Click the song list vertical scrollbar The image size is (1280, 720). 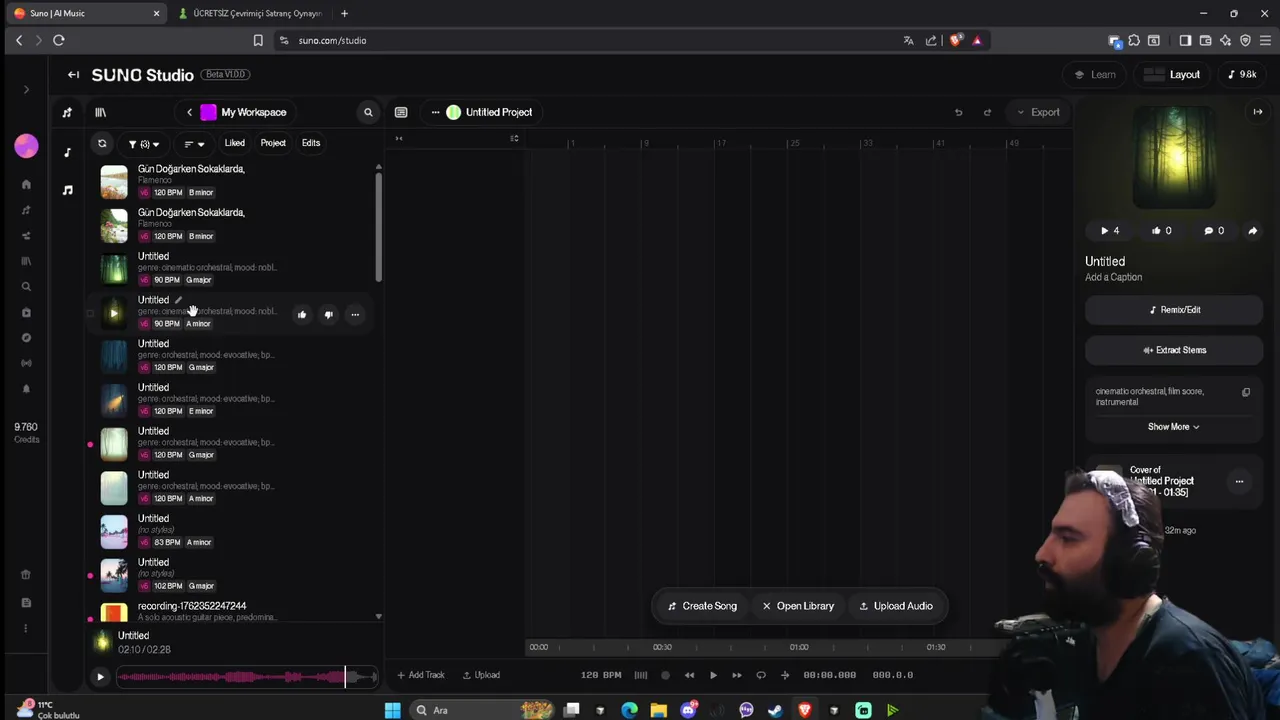point(378,227)
